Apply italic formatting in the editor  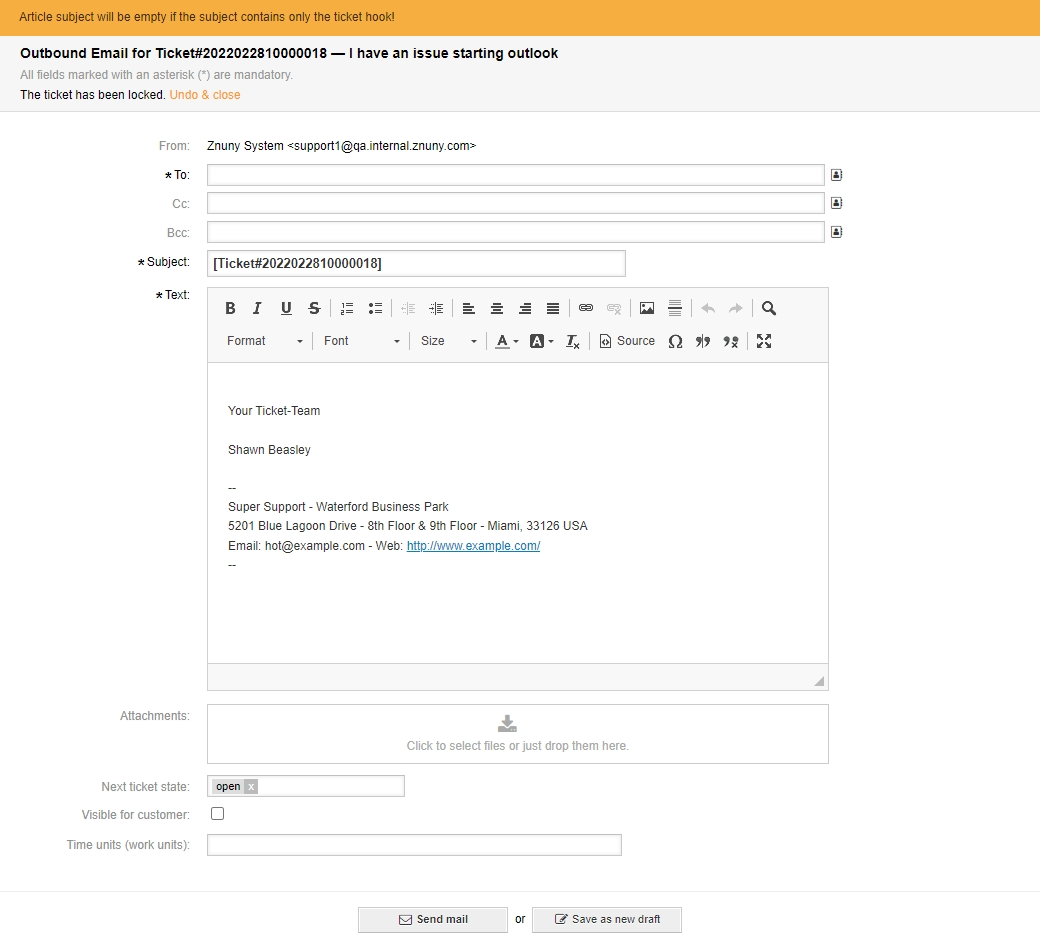click(257, 308)
